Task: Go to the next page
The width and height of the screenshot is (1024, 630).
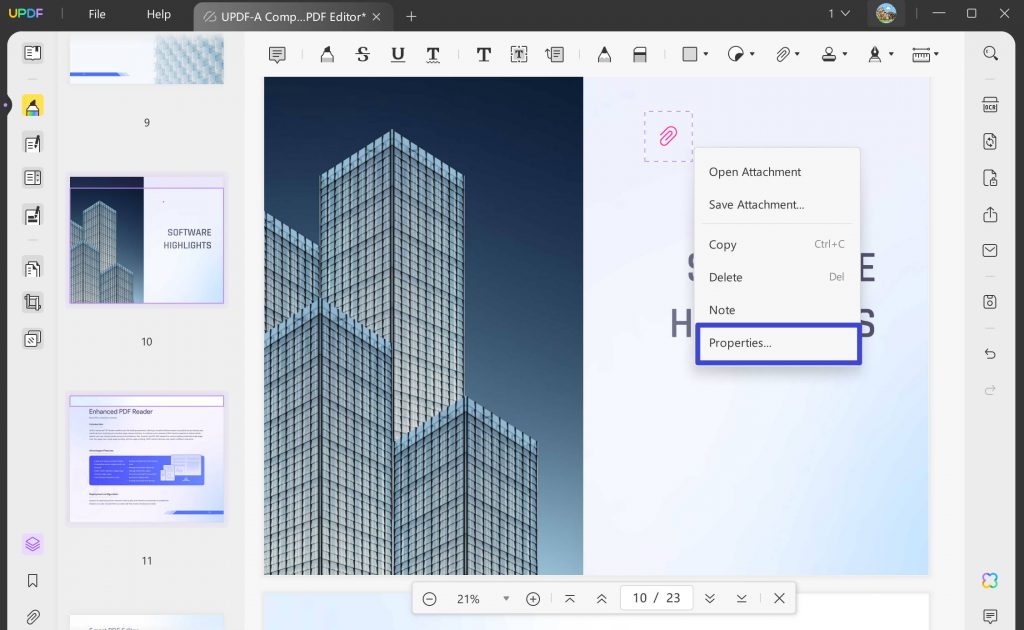Action: 710,598
